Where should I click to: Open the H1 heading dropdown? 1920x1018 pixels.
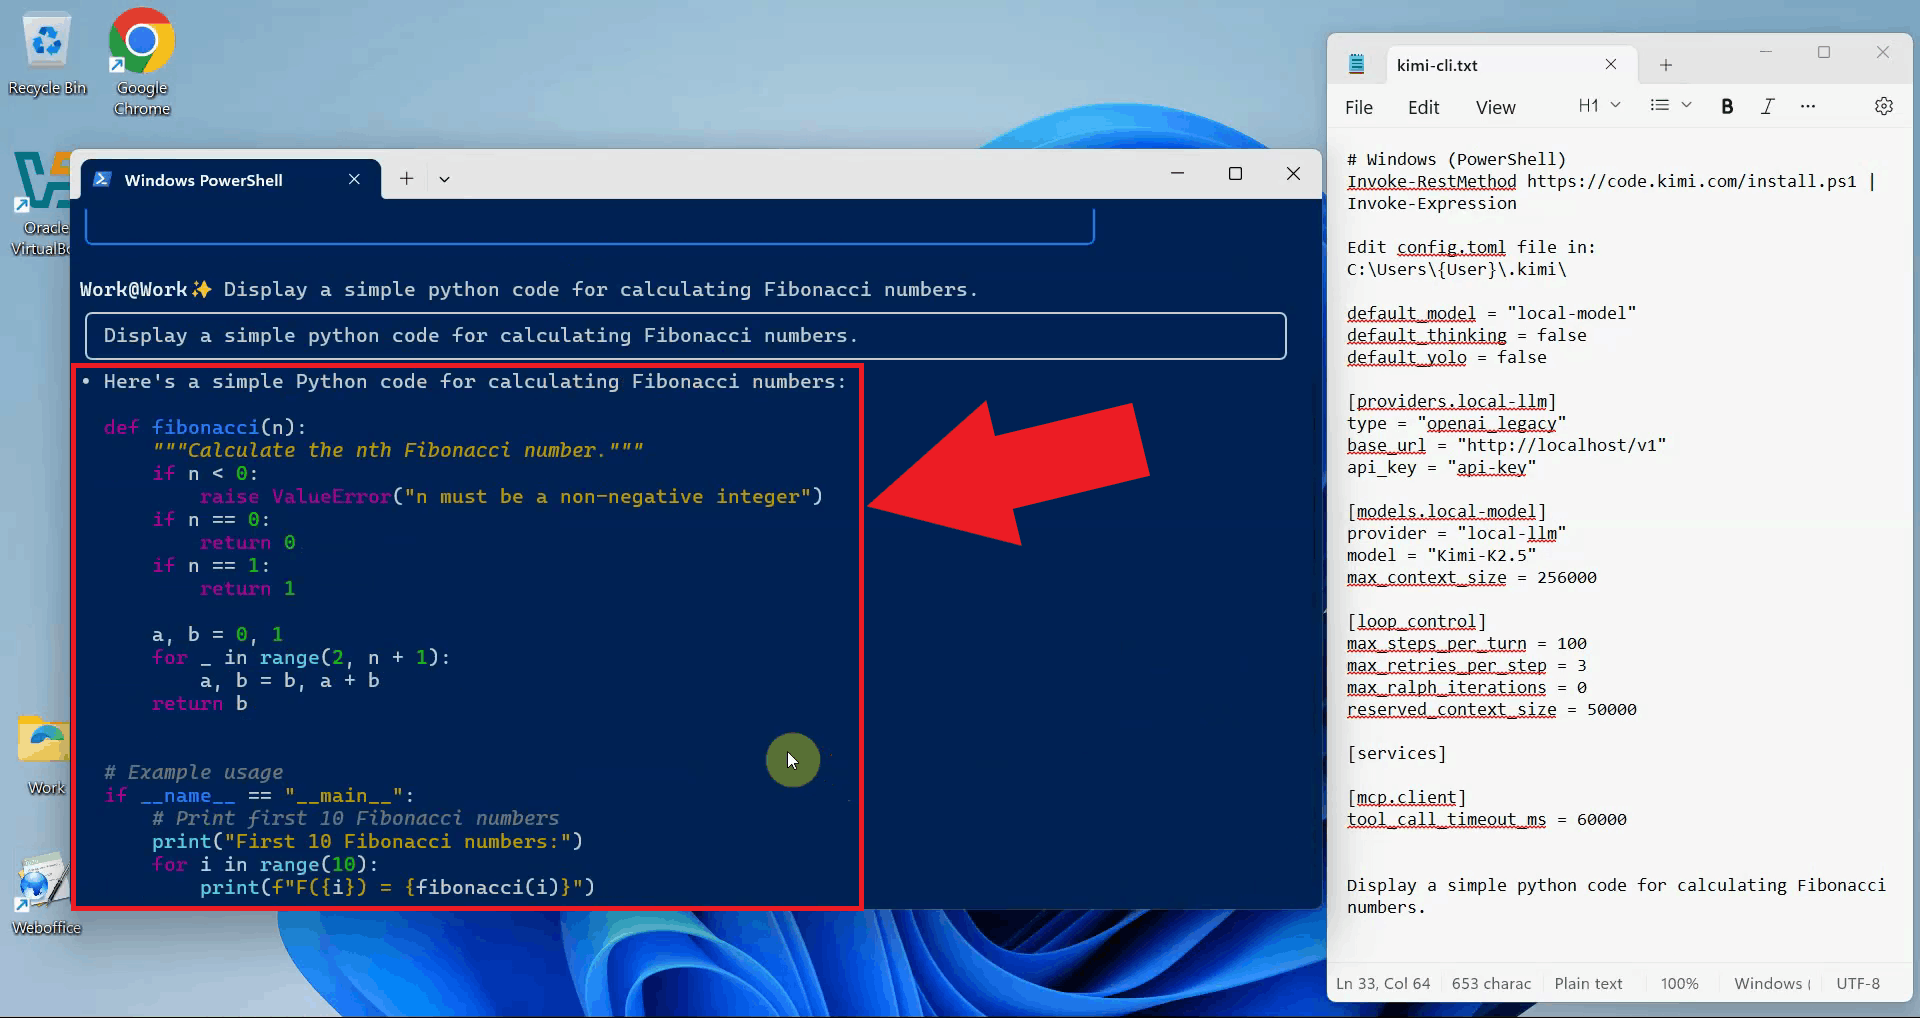1598,106
